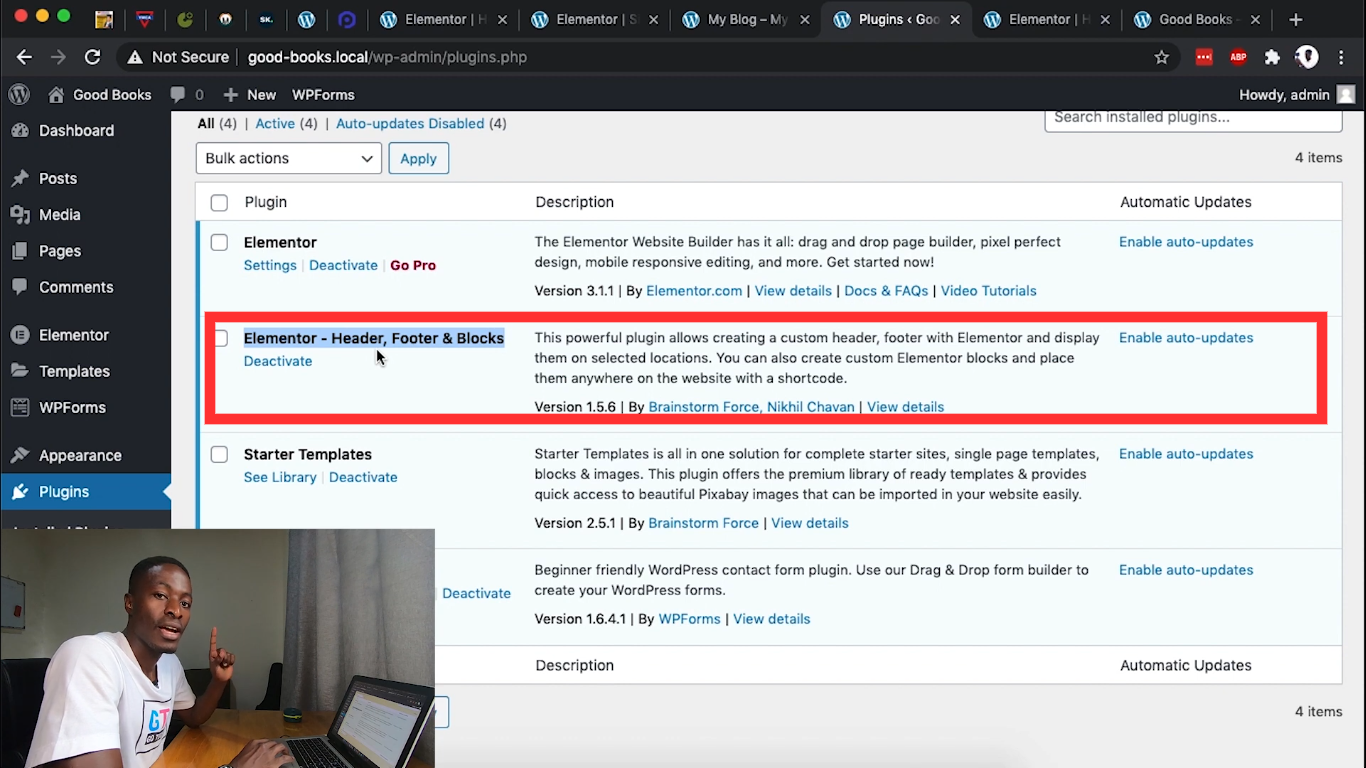This screenshot has width=1366, height=768.
Task: Toggle the select-all plugins checkbox in header
Action: (x=219, y=203)
